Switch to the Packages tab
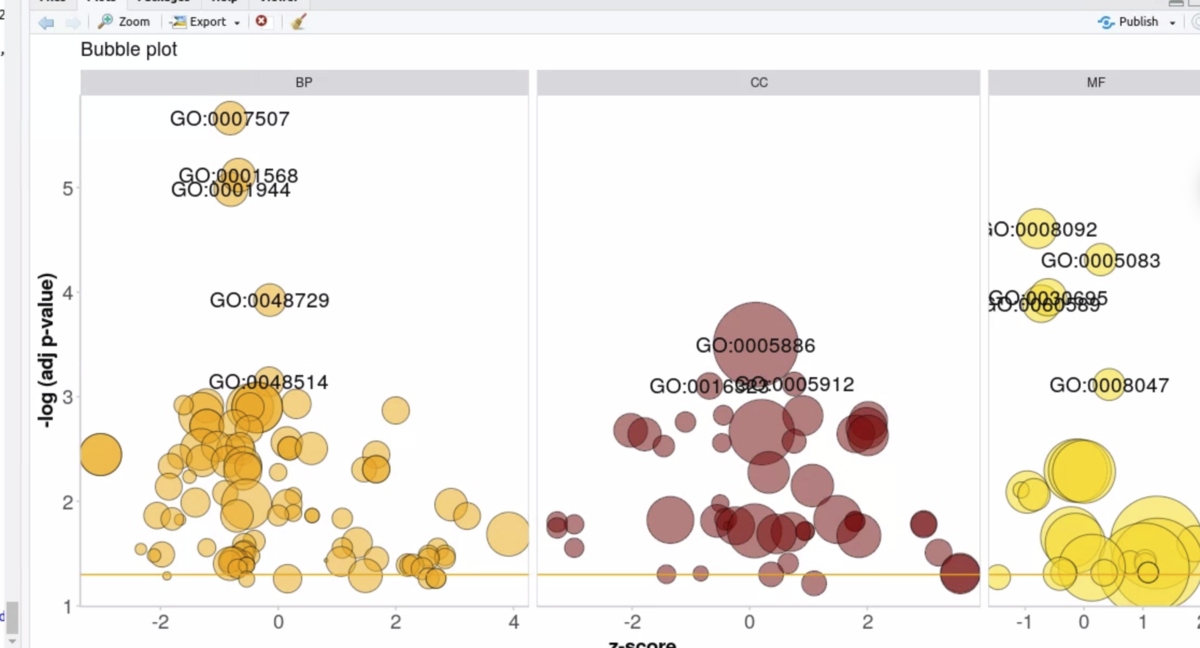The image size is (1200, 648). [164, 2]
